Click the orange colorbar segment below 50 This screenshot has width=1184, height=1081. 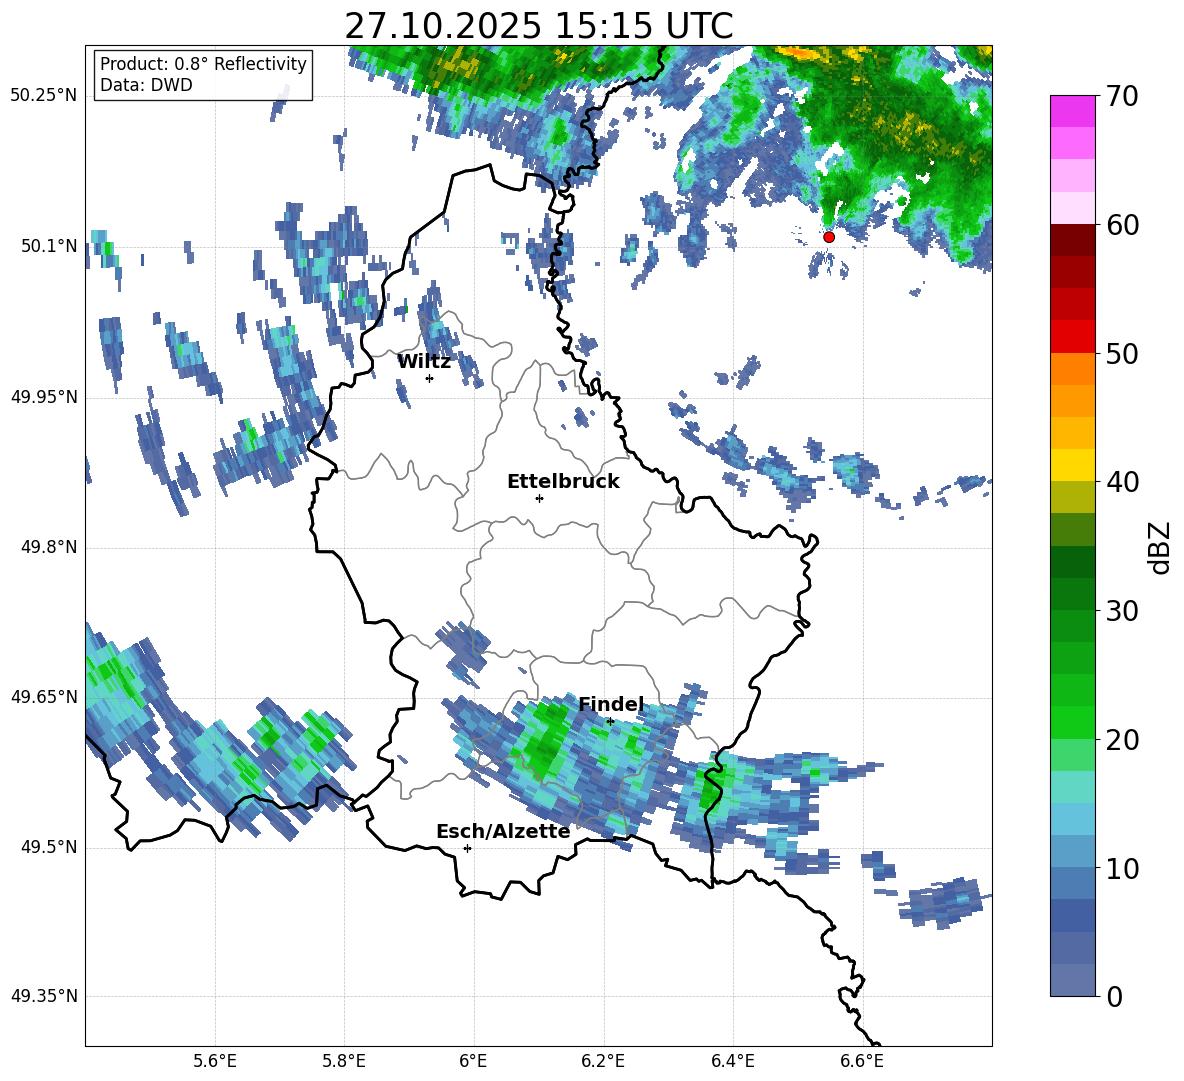click(1072, 369)
